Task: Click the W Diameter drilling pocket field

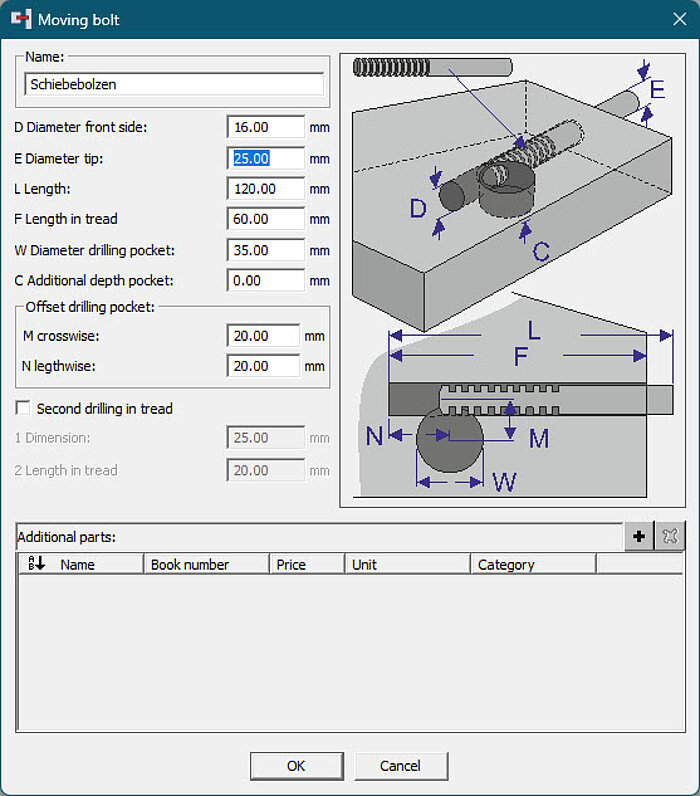Action: click(265, 250)
